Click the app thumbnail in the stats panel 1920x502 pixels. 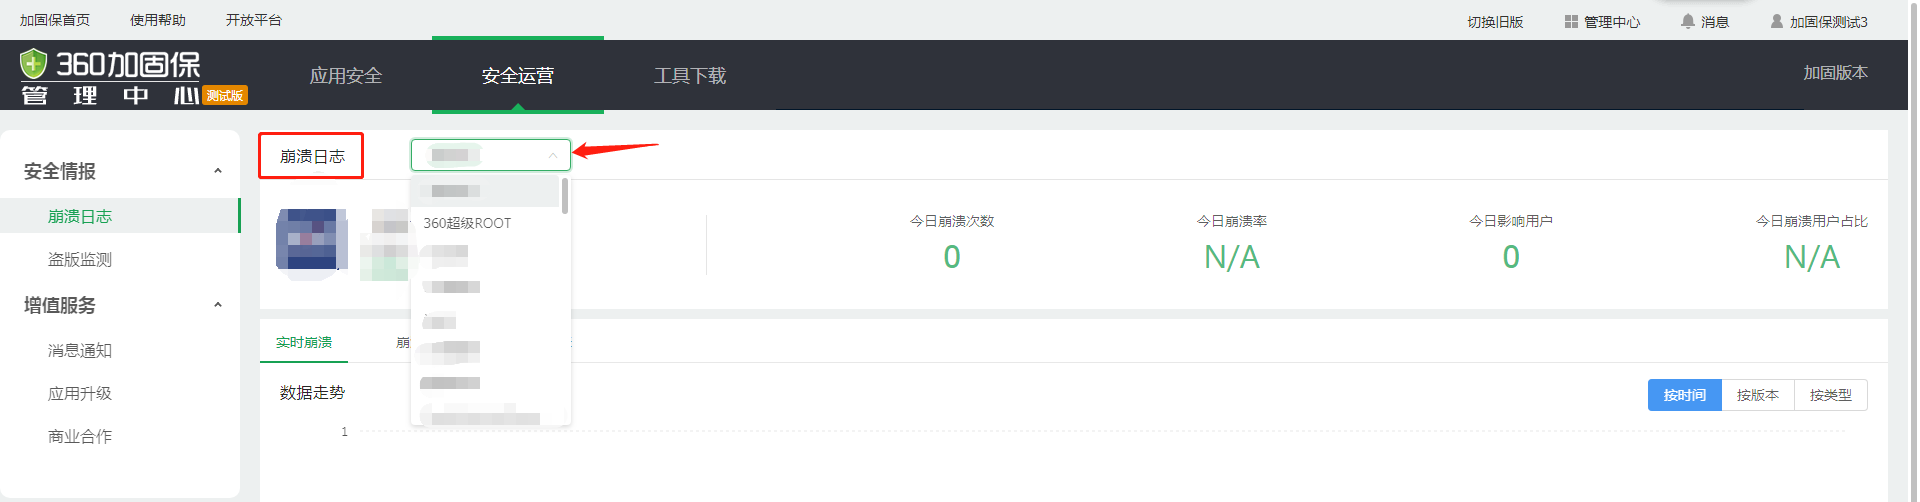click(311, 239)
